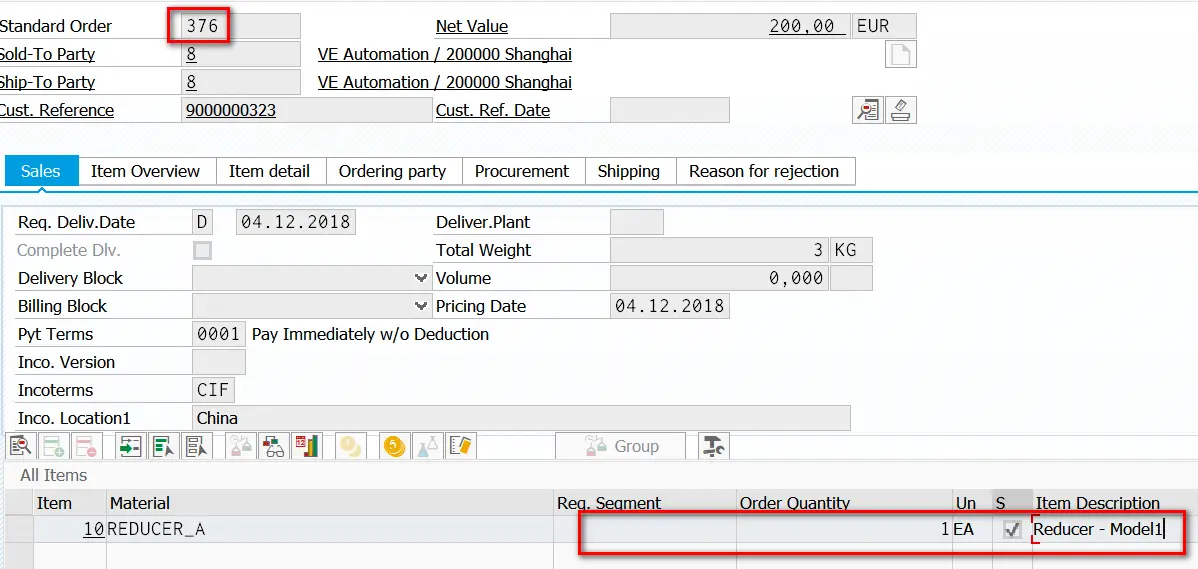Viewport: 1198px width, 569px height.
Task: Click the Material column header
Action: [x=330, y=503]
